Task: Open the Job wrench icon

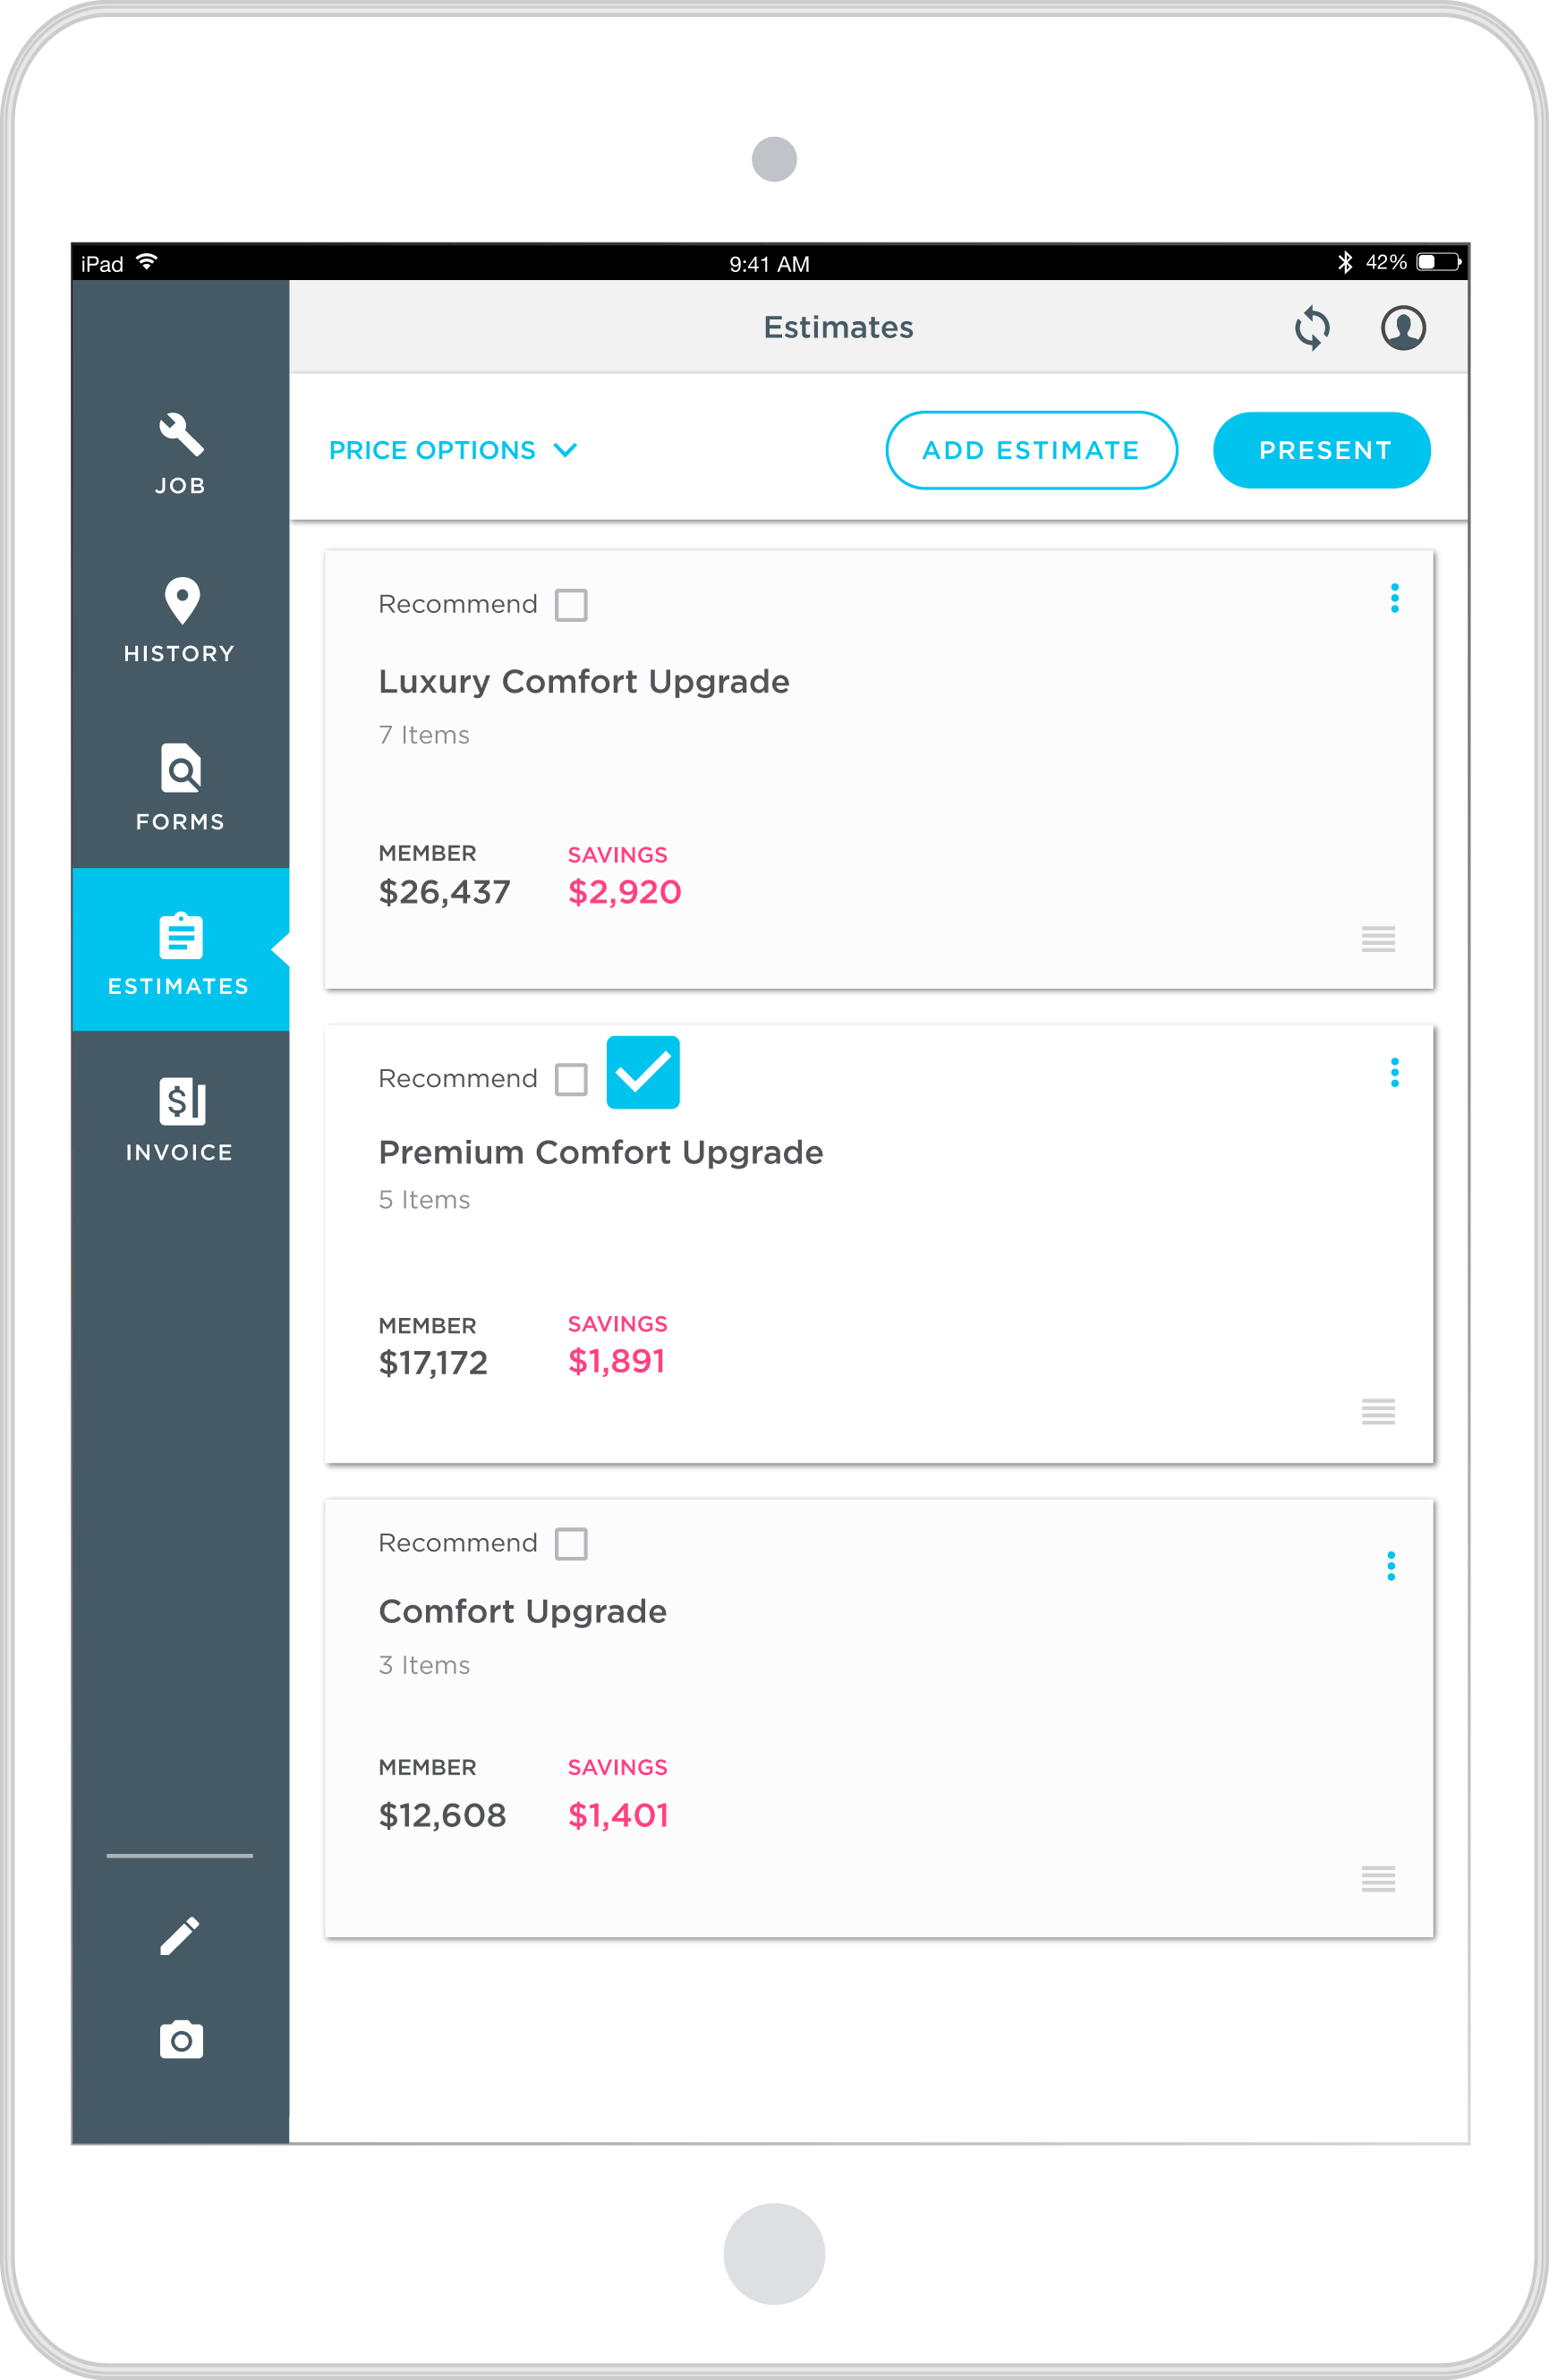Action: tap(181, 435)
